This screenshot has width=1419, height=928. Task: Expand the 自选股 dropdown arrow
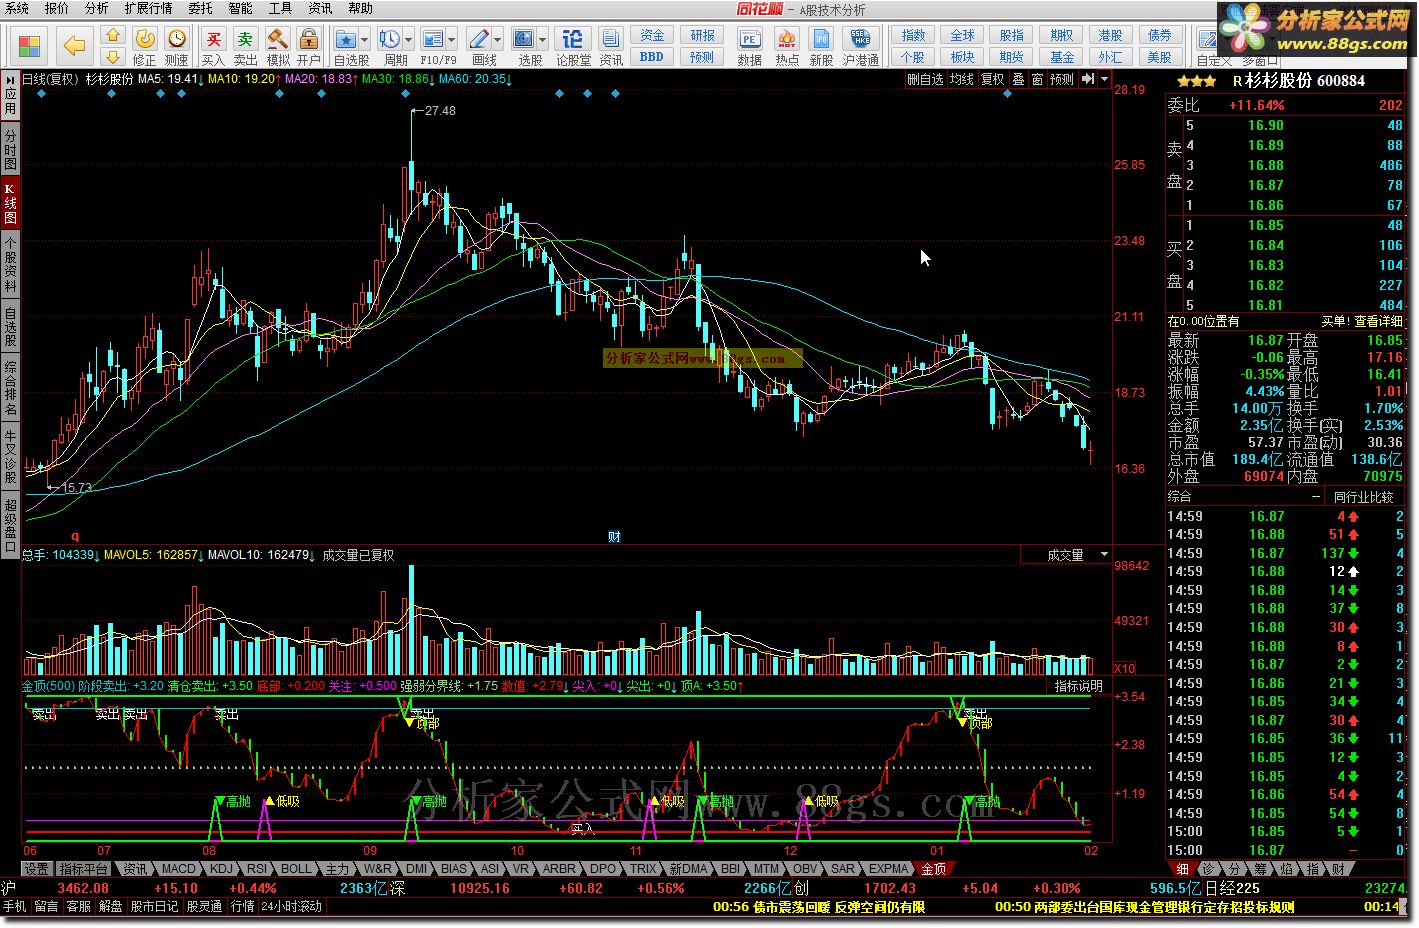[x=364, y=40]
